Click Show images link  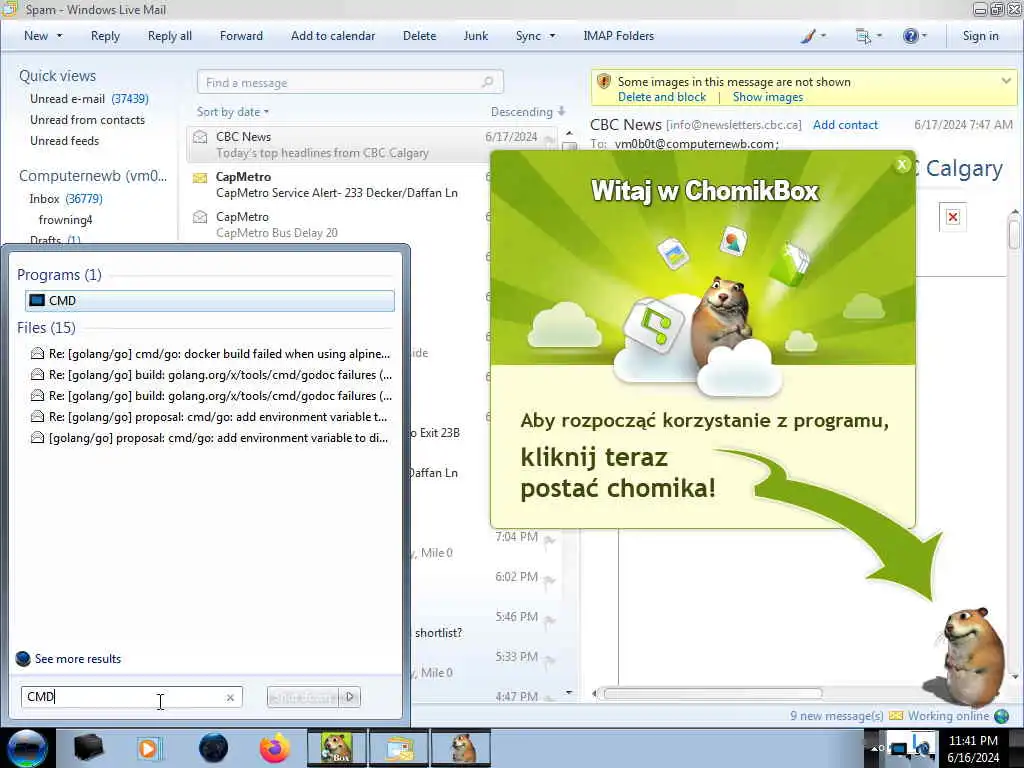tap(768, 97)
